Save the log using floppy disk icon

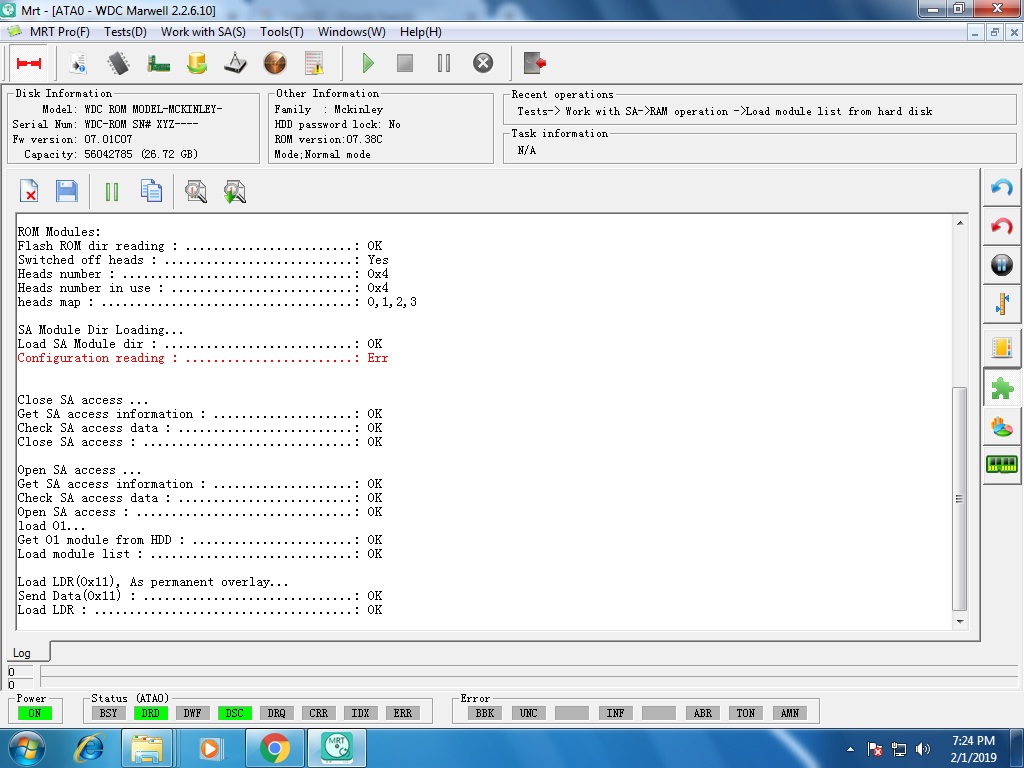tap(67, 191)
